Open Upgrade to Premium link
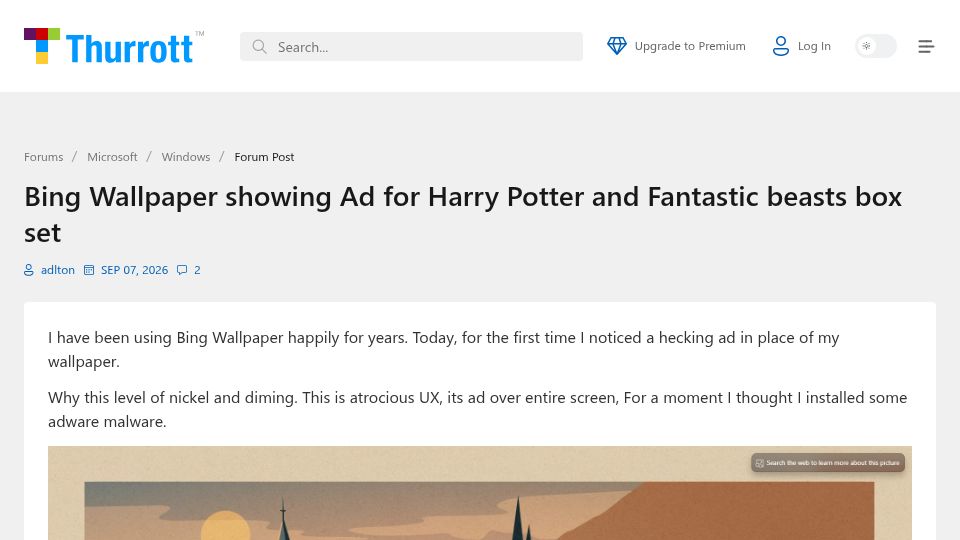Image resolution: width=960 pixels, height=540 pixels. (x=690, y=46)
